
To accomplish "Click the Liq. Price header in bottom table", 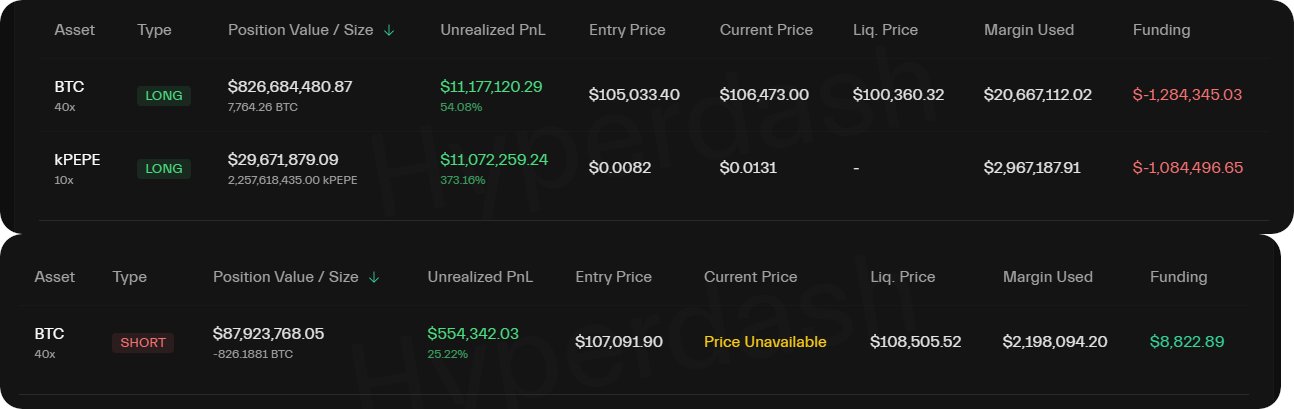I will [x=903, y=277].
